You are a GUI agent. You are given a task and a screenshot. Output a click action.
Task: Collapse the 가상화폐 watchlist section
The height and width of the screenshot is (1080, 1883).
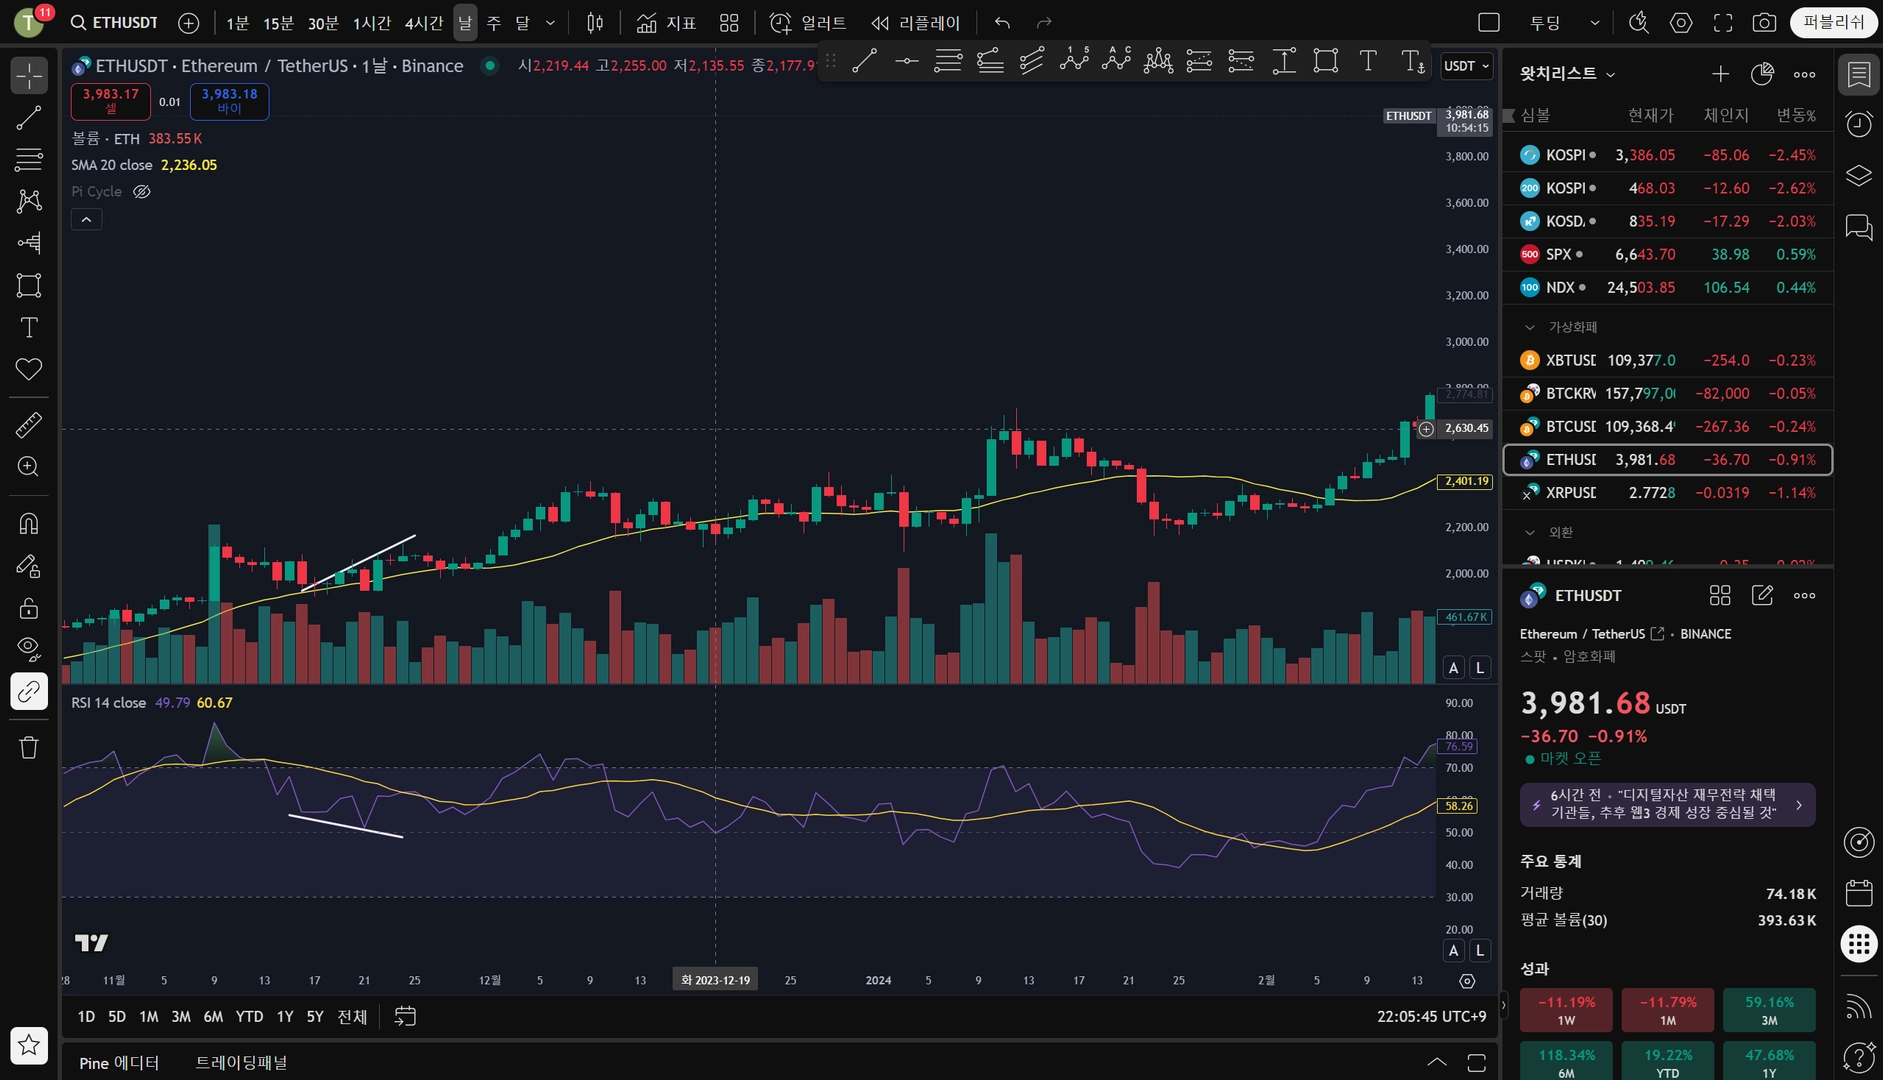pos(1529,327)
